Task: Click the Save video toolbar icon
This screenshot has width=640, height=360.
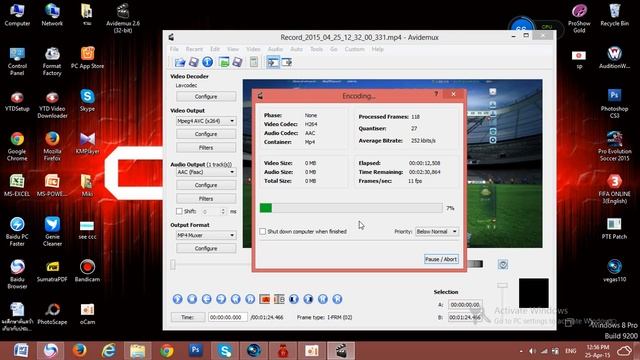Action: [x=193, y=62]
